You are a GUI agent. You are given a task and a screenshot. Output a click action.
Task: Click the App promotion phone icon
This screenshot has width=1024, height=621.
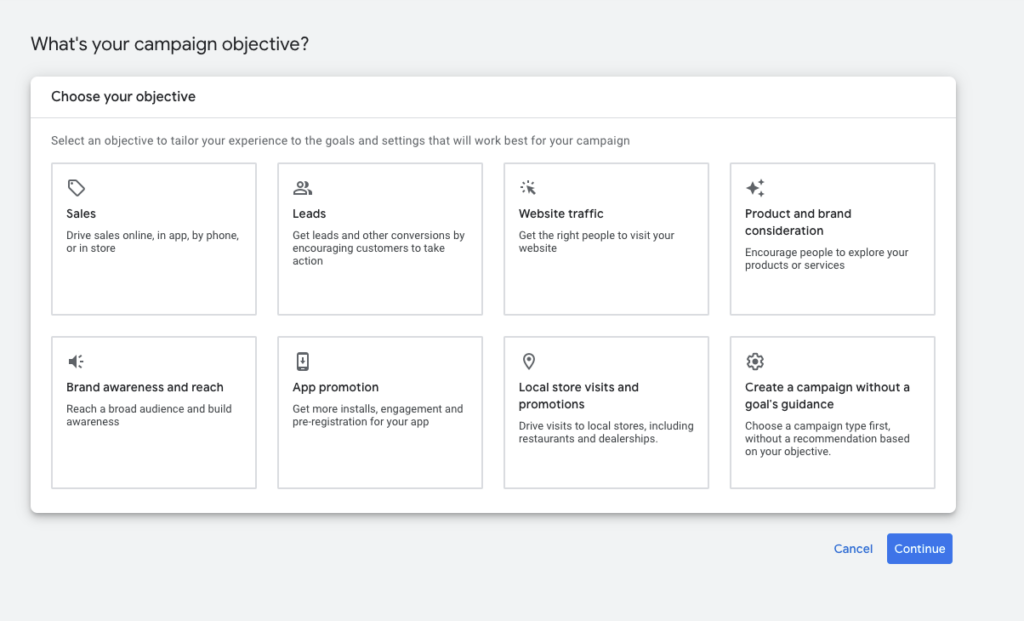click(303, 360)
